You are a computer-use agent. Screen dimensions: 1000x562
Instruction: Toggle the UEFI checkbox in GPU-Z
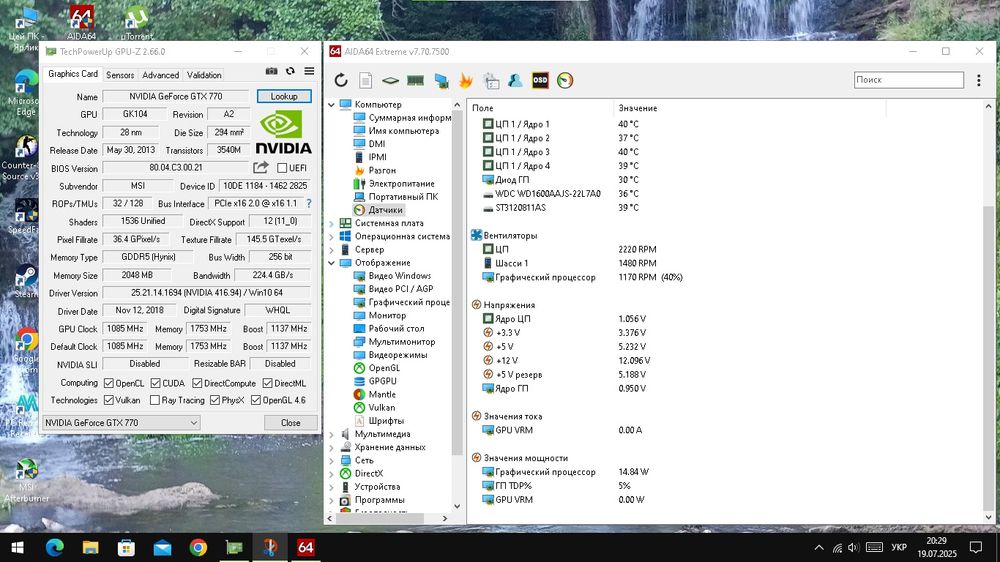click(x=282, y=168)
